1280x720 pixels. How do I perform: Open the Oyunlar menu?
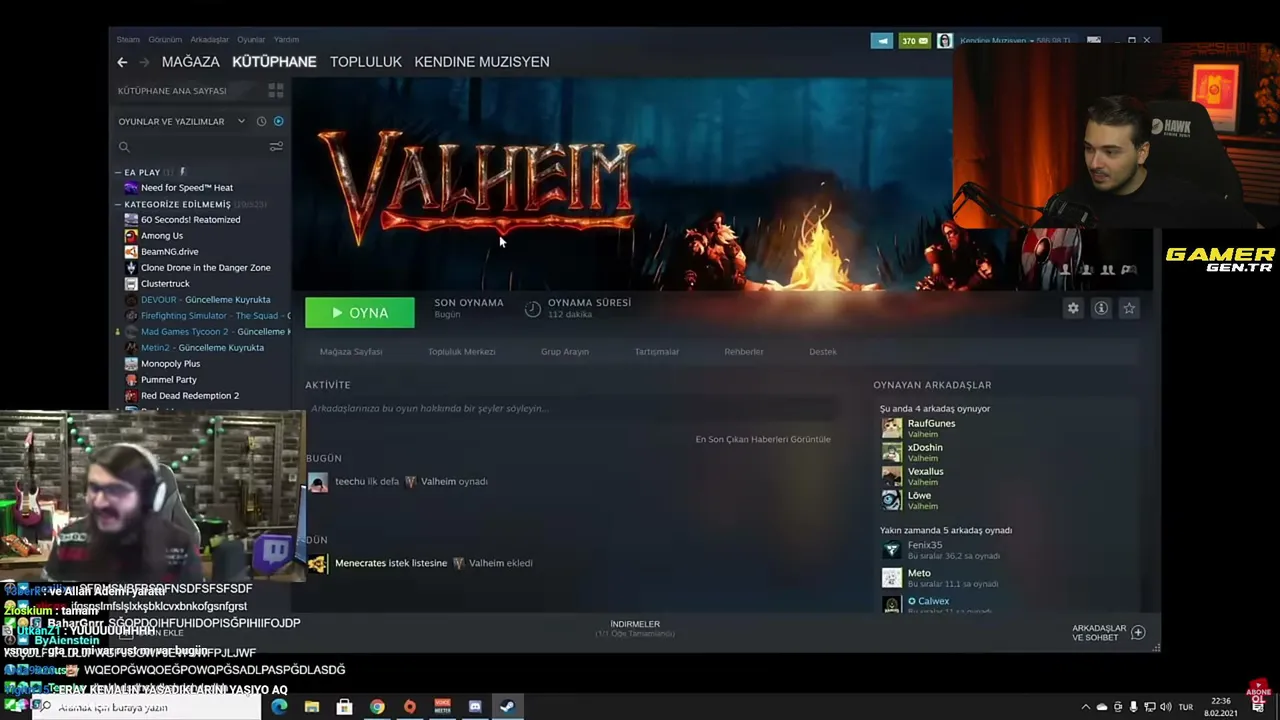coord(251,40)
